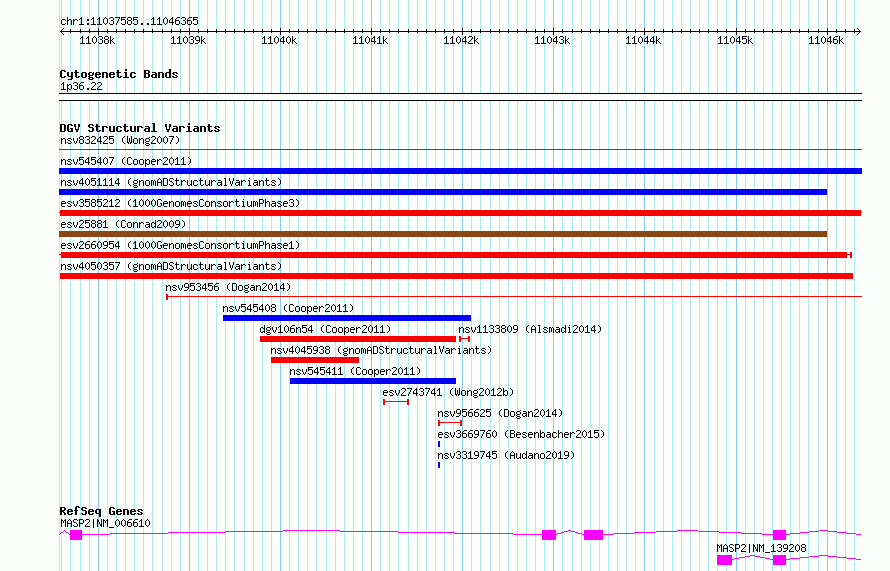
Task: Click the Cytogenetic Bands track title
Action: pos(119,74)
